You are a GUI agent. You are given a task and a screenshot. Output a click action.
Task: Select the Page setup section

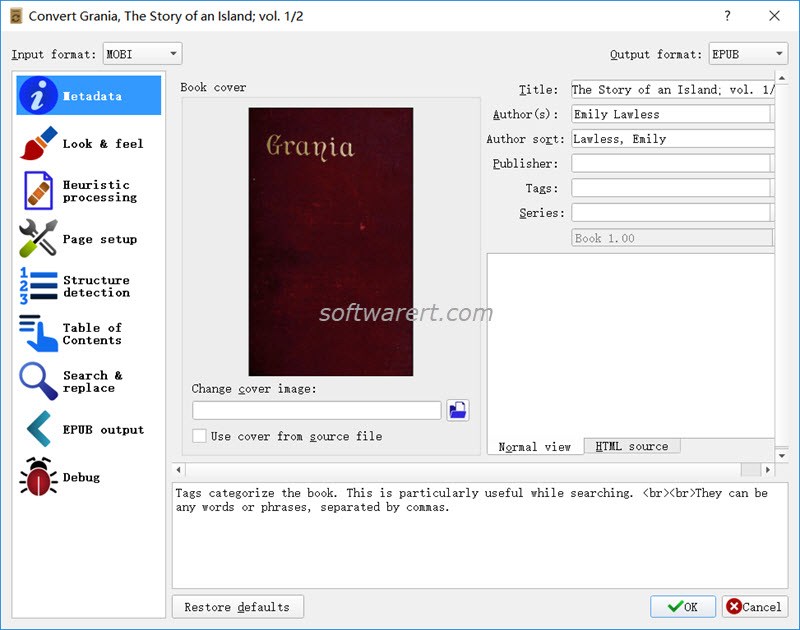(x=88, y=238)
